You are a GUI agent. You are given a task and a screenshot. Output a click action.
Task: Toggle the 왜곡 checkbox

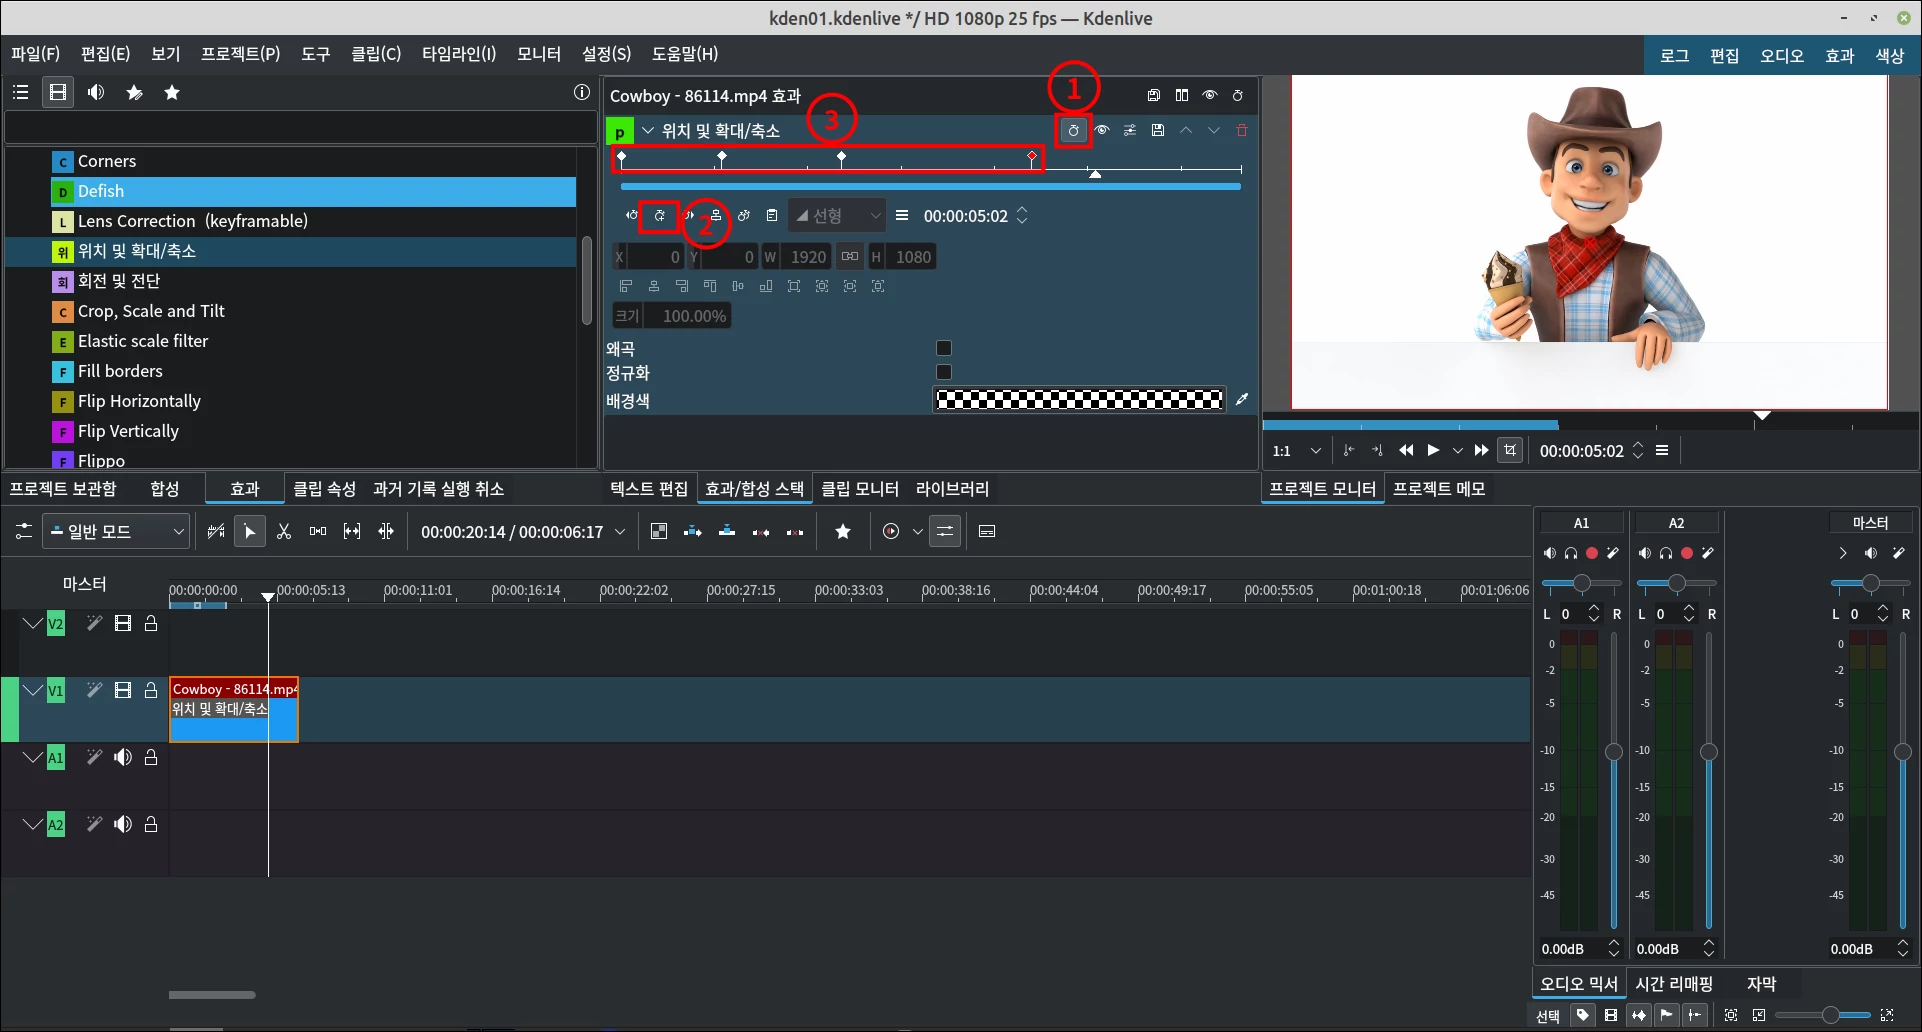944,348
